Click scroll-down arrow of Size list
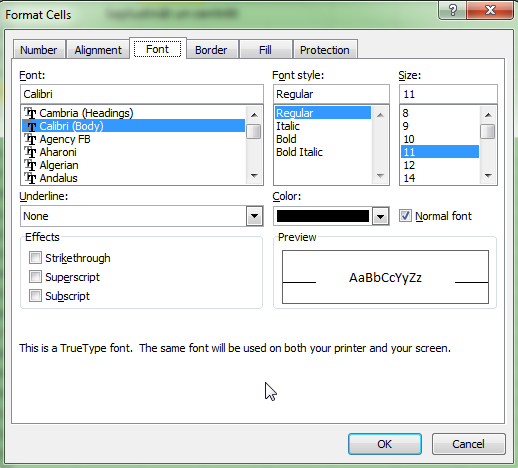 click(x=488, y=176)
